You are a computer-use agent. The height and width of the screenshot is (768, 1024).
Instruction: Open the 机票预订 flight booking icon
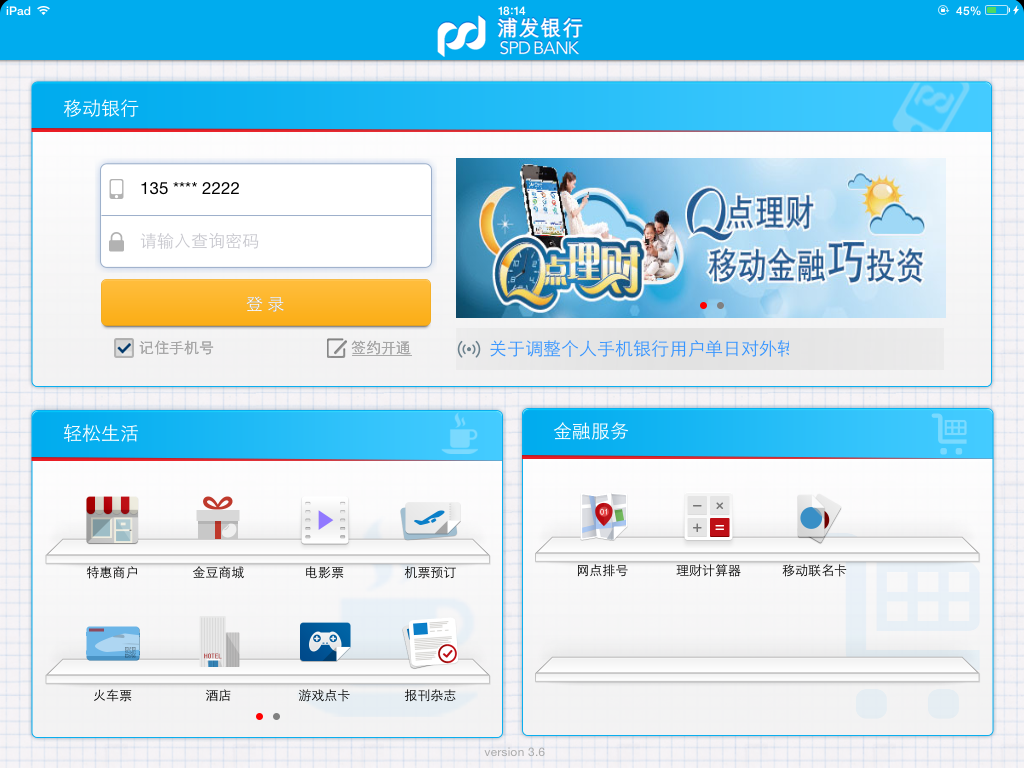(x=430, y=520)
